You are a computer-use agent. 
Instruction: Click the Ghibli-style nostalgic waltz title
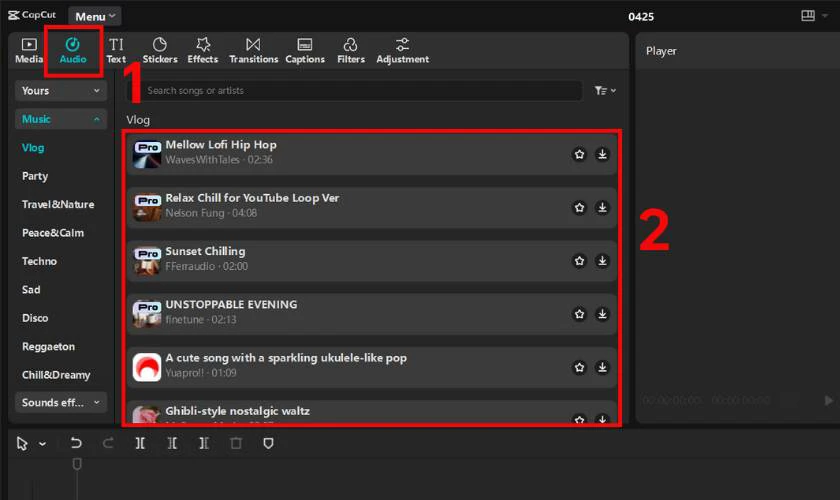[x=237, y=411]
